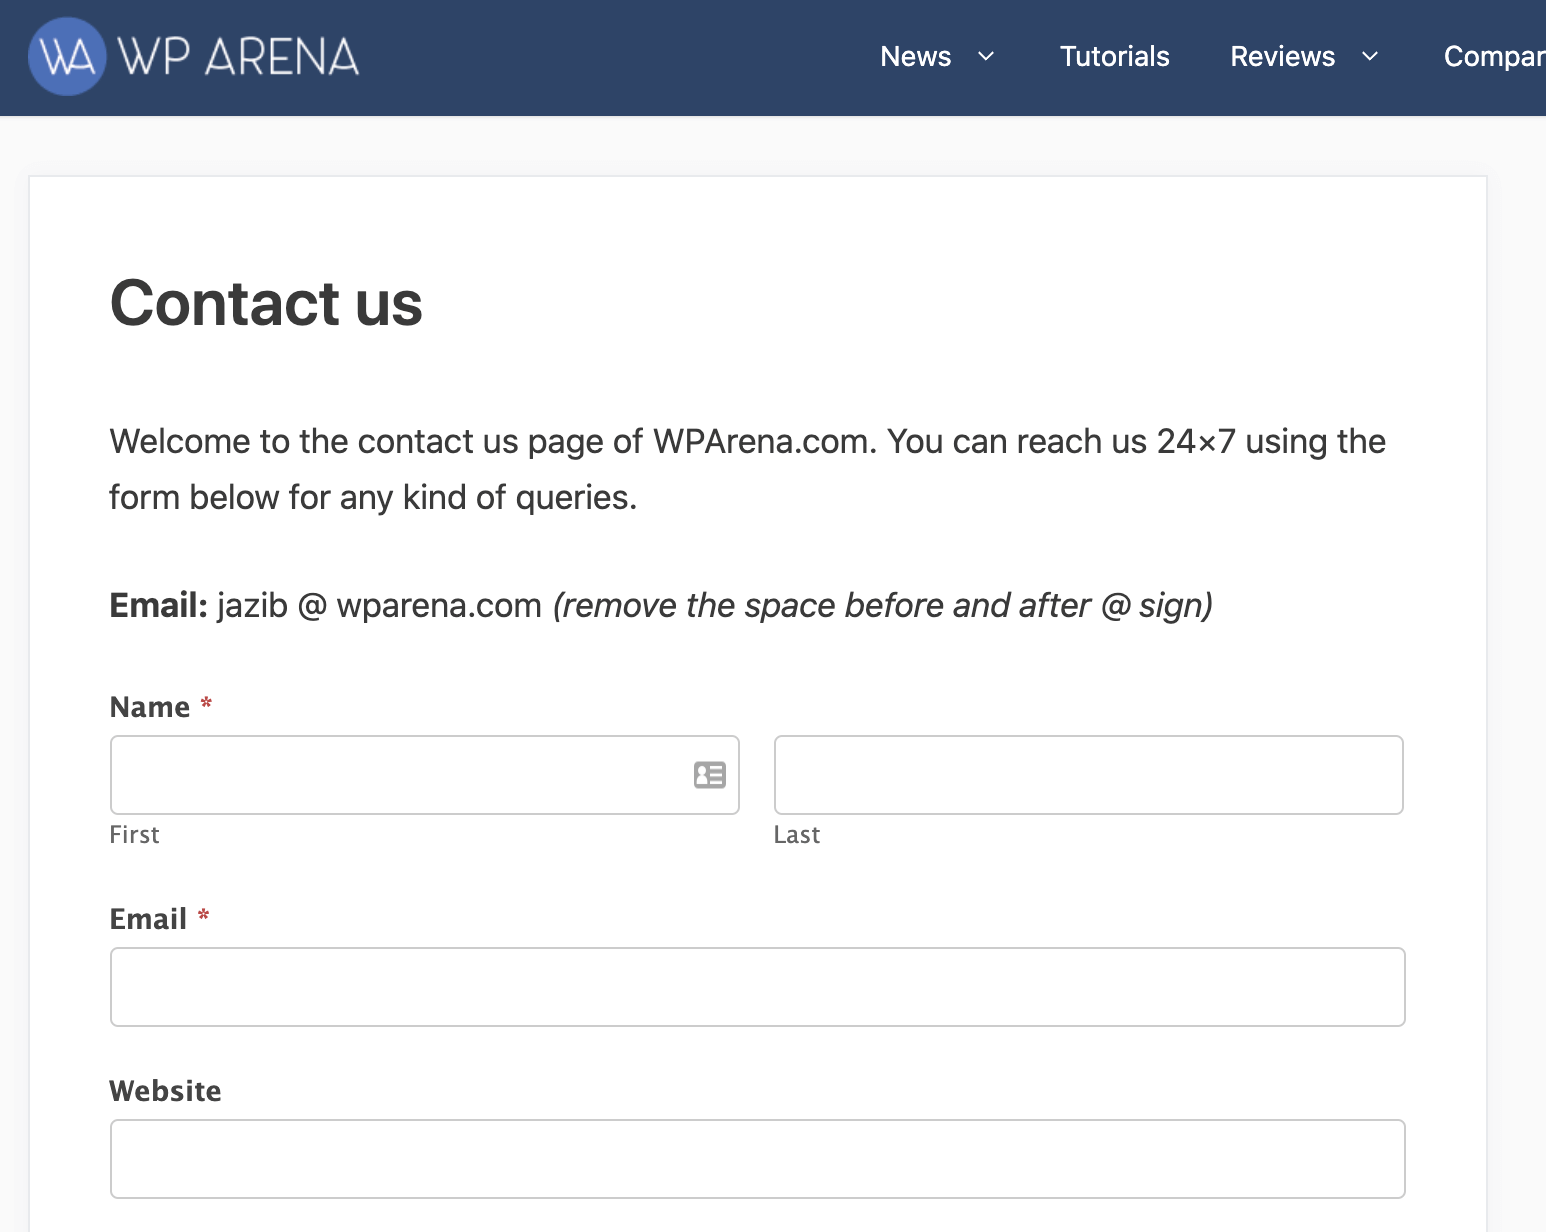Open the Compare menu item
Screen dimensions: 1546x1232
click(x=1494, y=57)
